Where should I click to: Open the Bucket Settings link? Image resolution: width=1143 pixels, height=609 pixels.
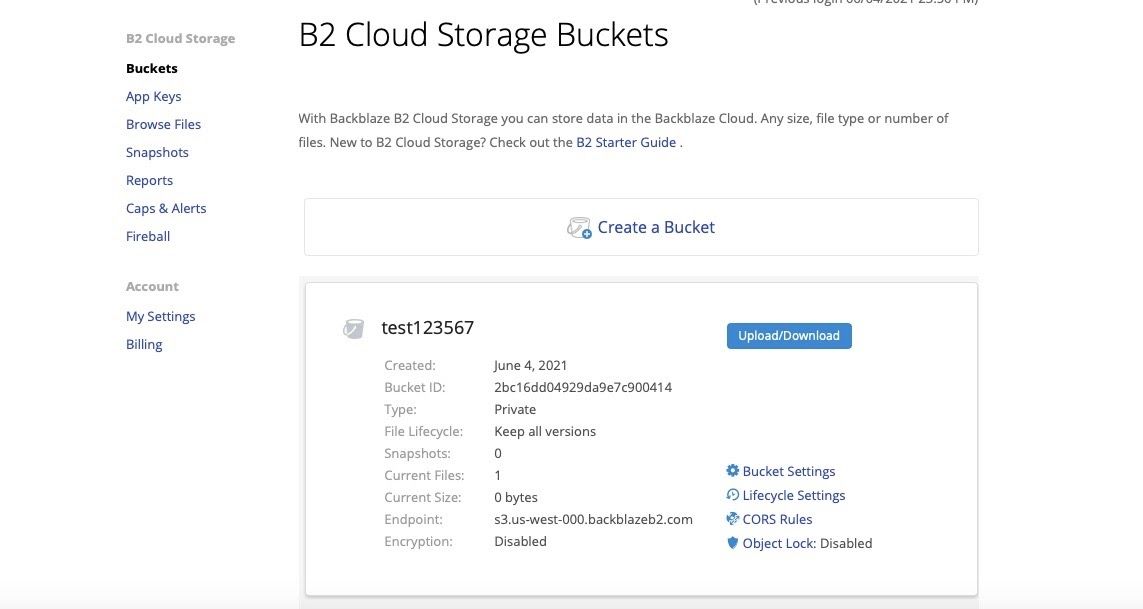(x=789, y=471)
